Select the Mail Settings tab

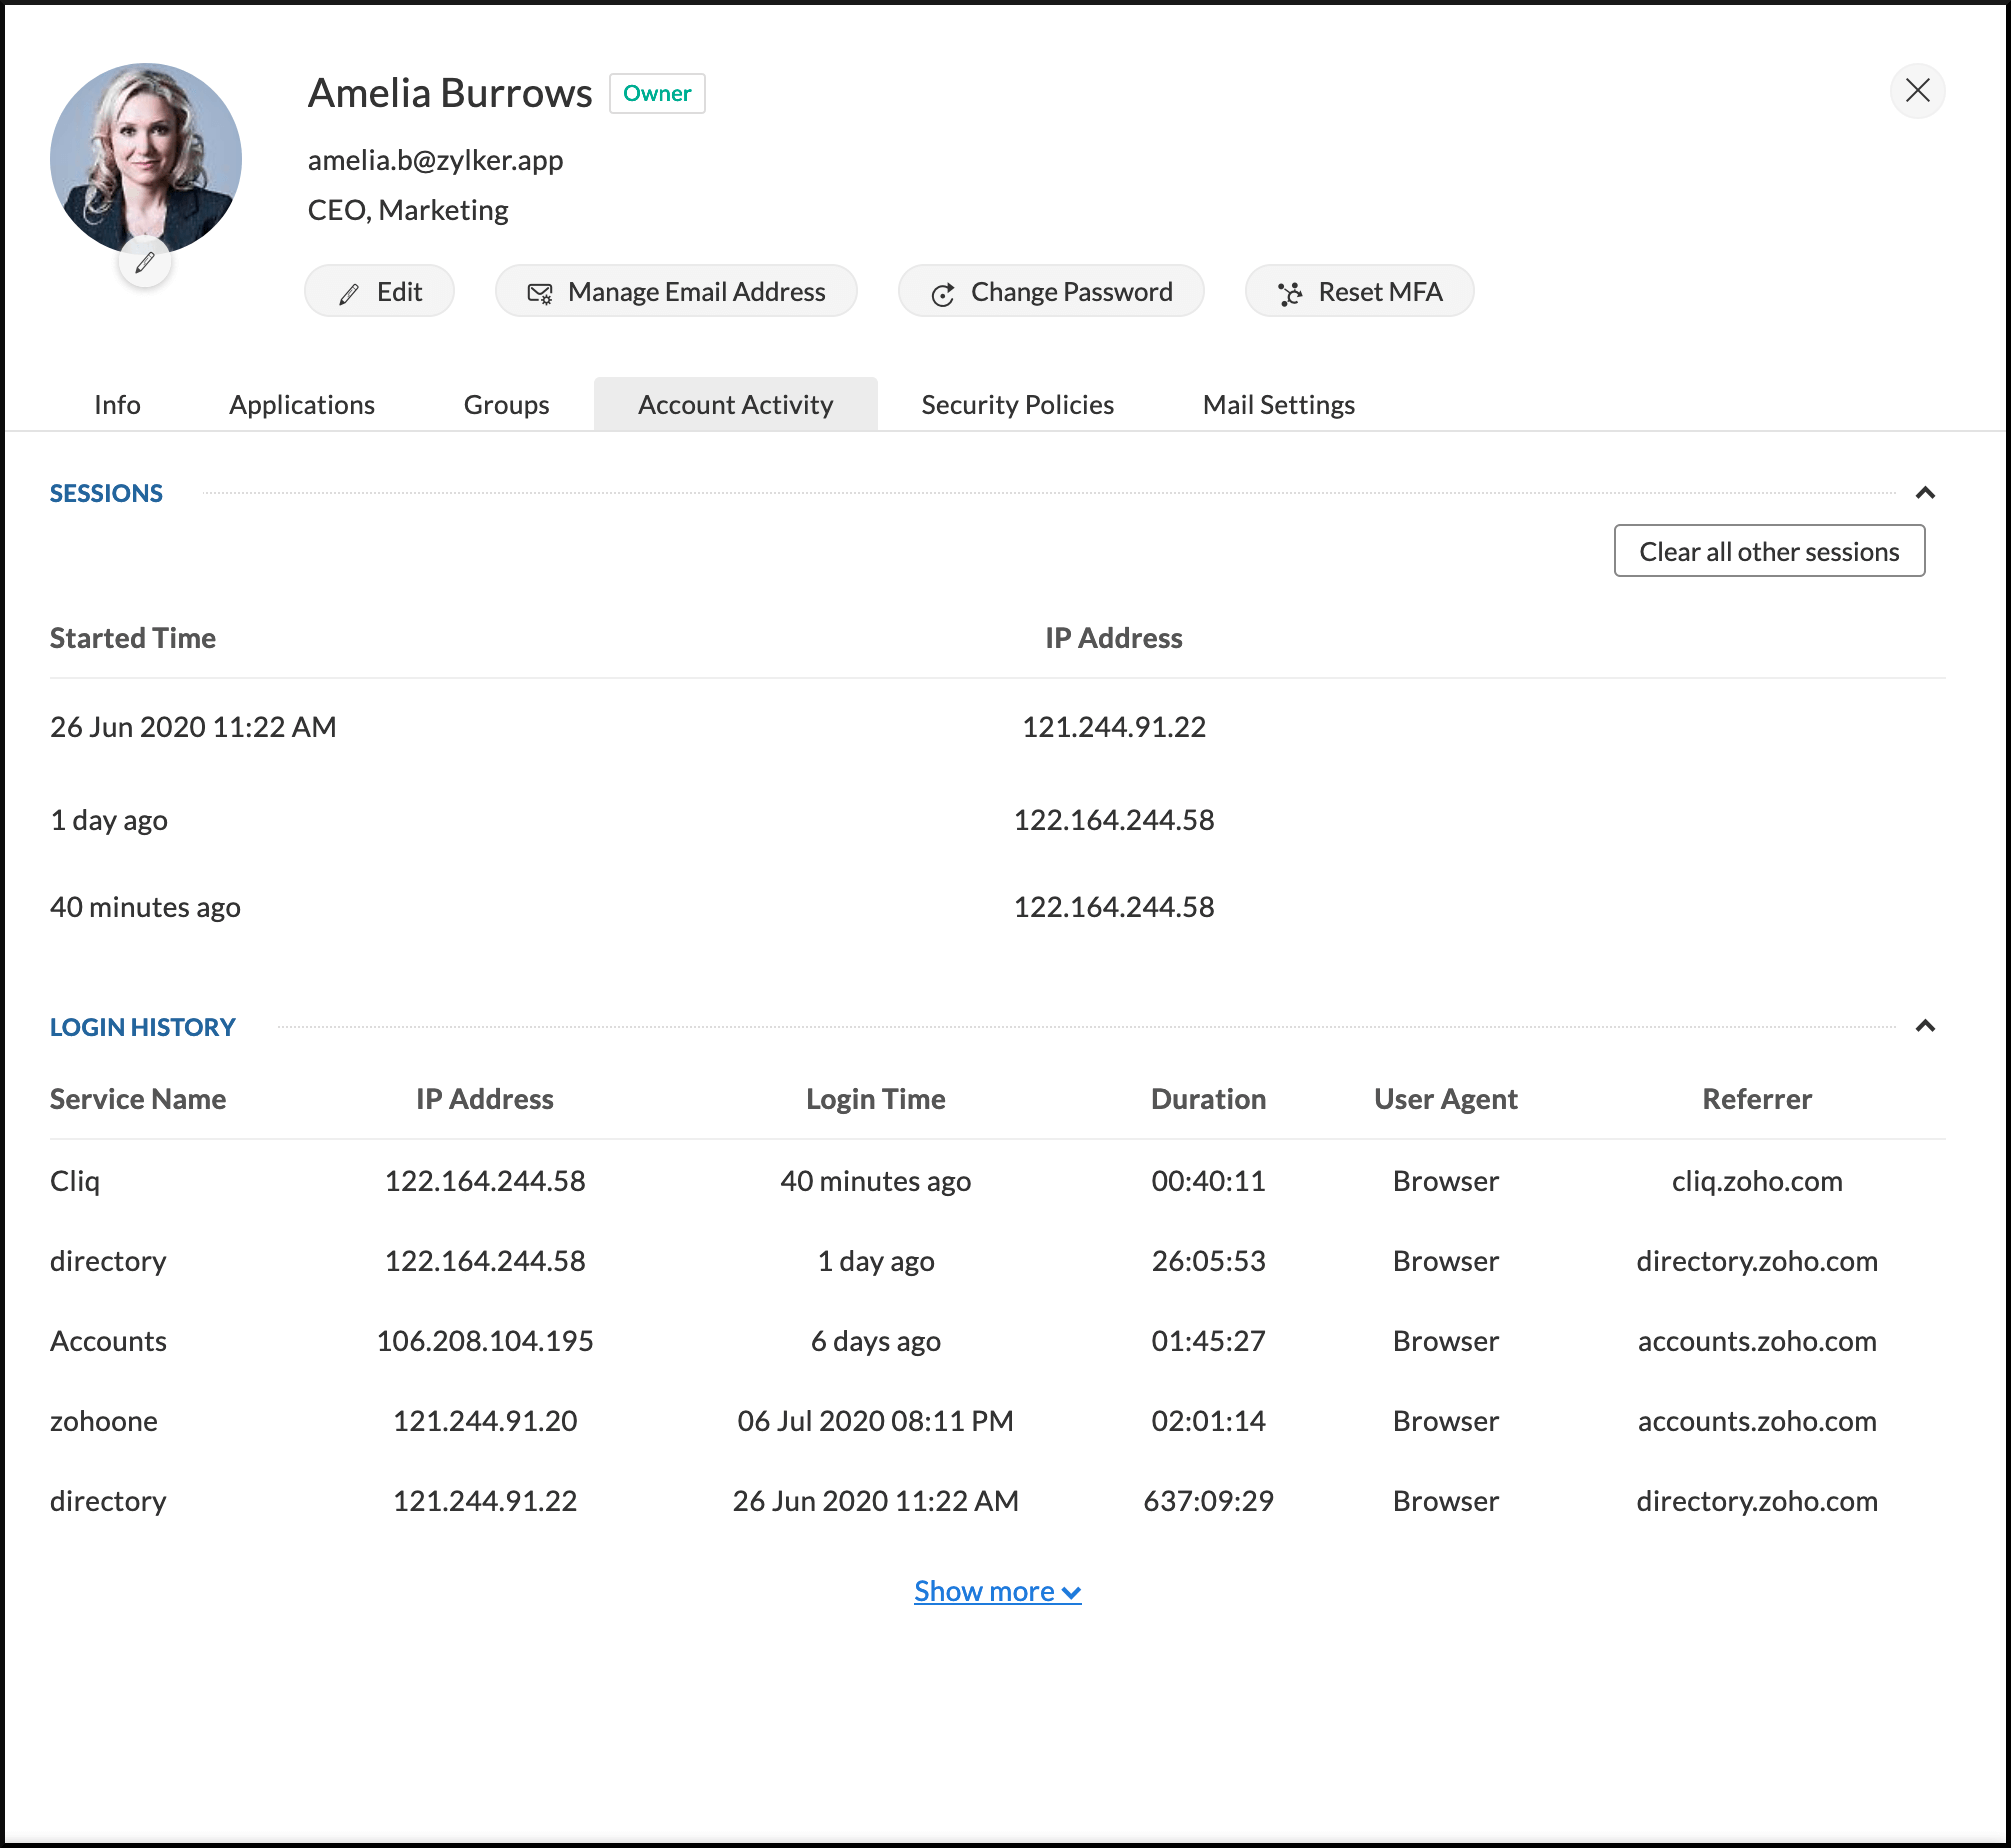pos(1278,405)
